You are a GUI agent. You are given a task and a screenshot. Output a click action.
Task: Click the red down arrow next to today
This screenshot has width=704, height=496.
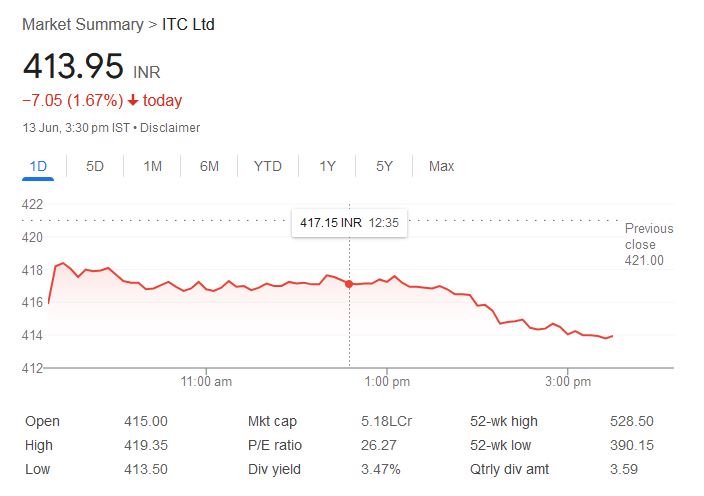(x=133, y=101)
